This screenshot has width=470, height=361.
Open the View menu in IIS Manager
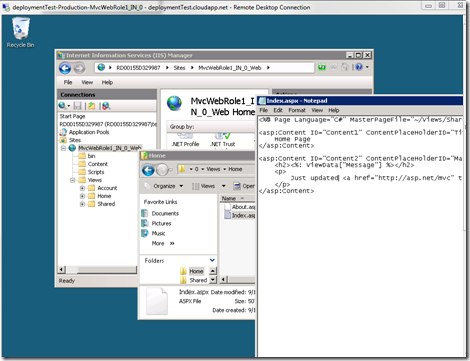(87, 82)
